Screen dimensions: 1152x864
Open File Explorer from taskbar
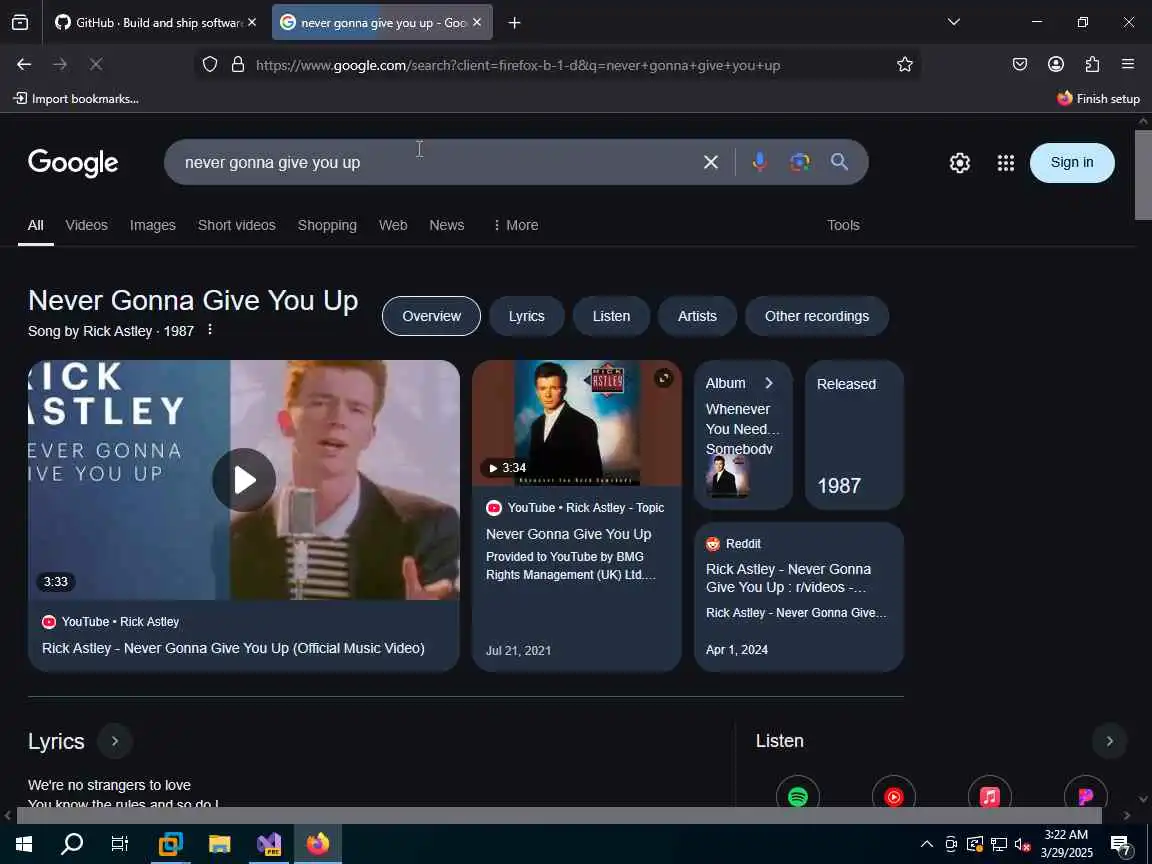(x=219, y=843)
